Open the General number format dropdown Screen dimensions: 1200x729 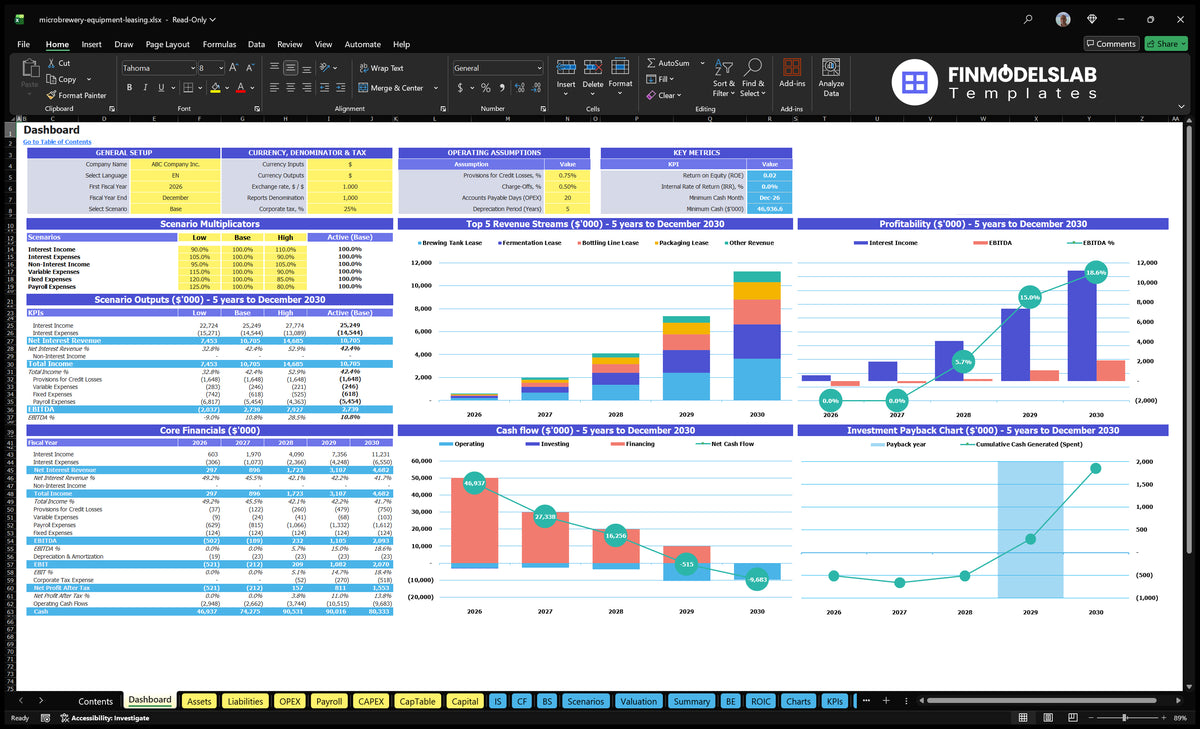(x=538, y=68)
